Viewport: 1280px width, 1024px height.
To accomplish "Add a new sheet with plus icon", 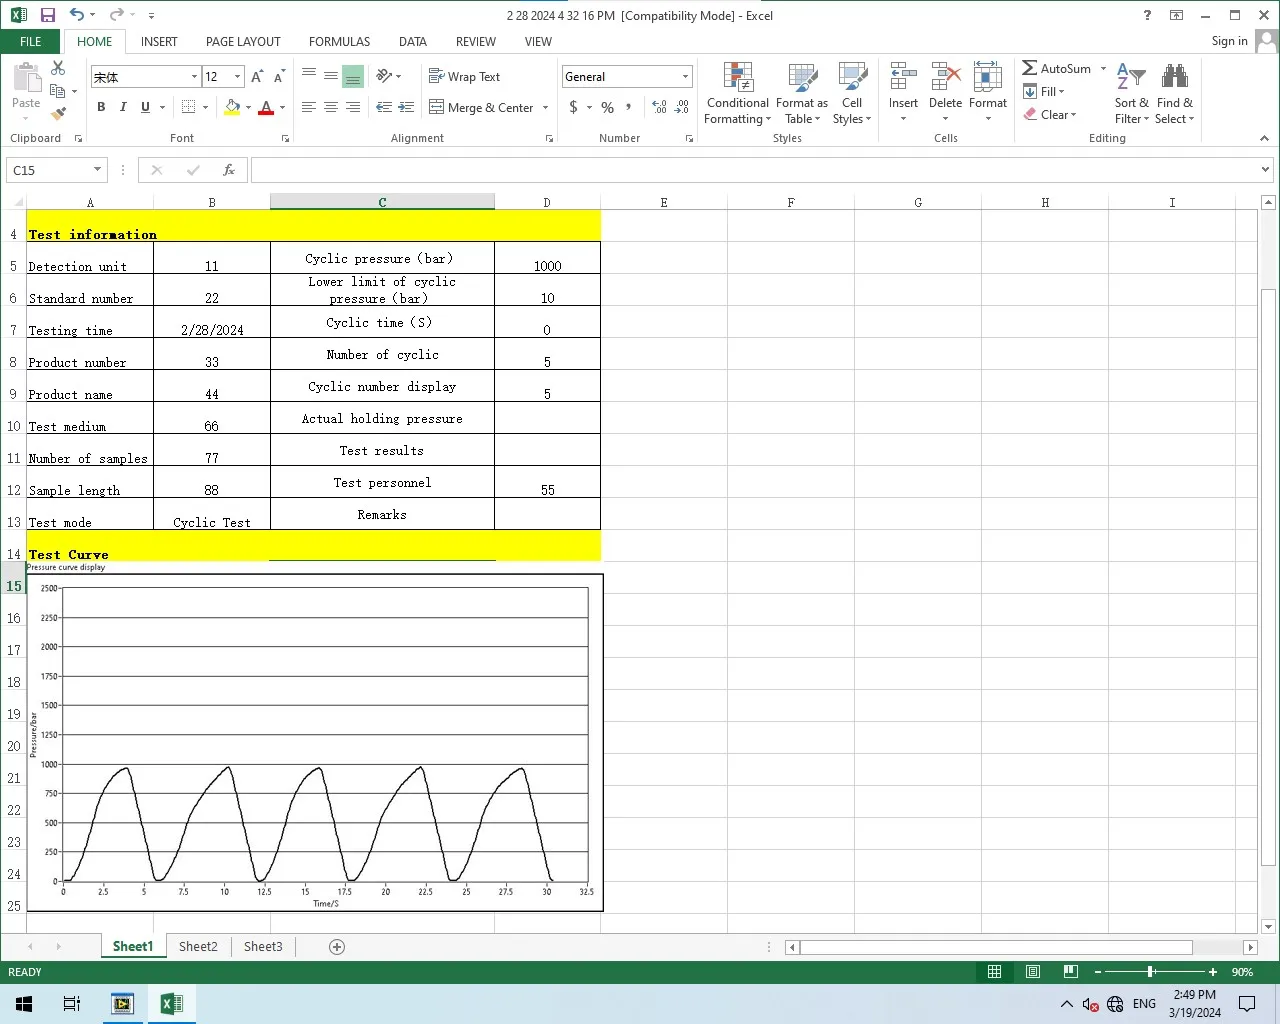I will 337,947.
